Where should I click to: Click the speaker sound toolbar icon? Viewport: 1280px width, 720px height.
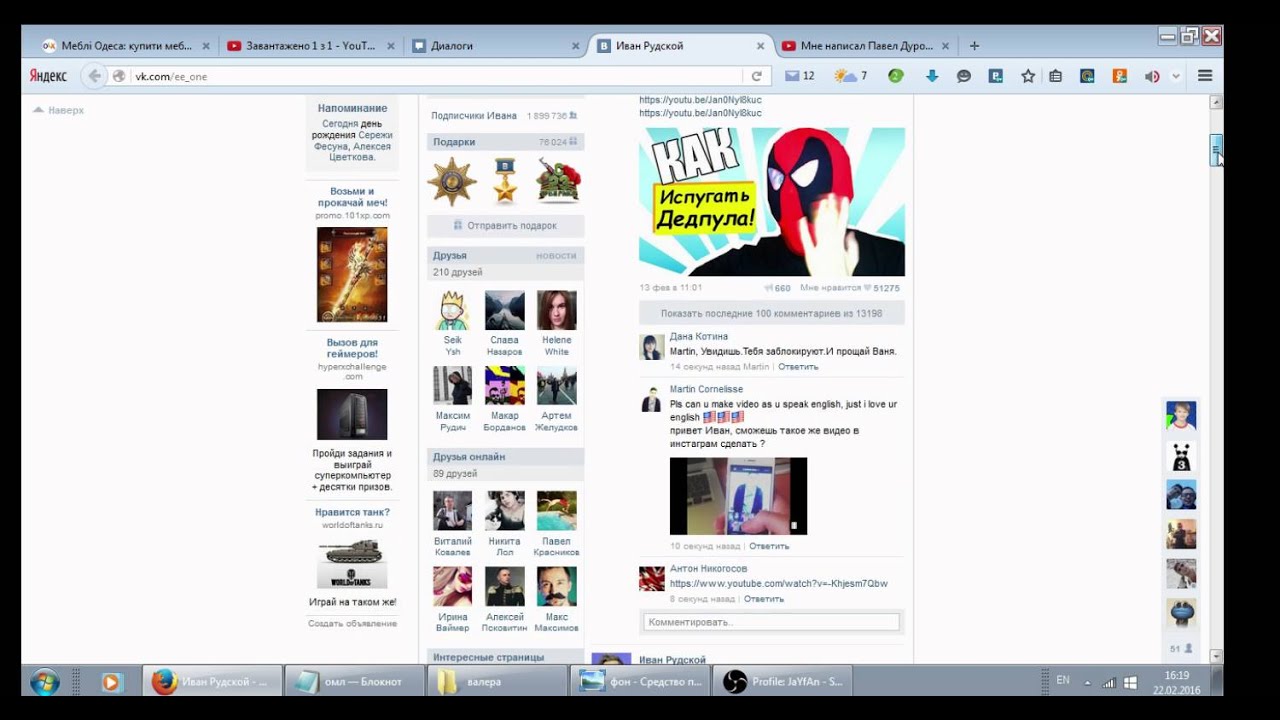click(x=1152, y=76)
